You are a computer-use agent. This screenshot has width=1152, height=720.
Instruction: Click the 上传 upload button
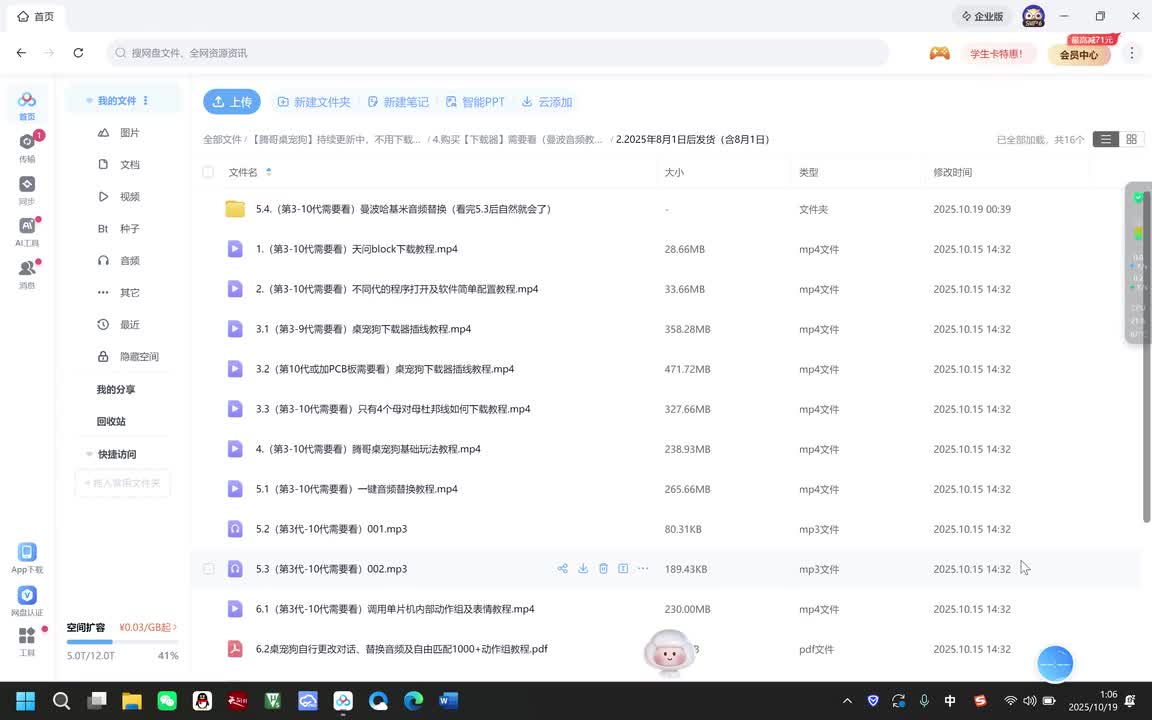coord(232,101)
